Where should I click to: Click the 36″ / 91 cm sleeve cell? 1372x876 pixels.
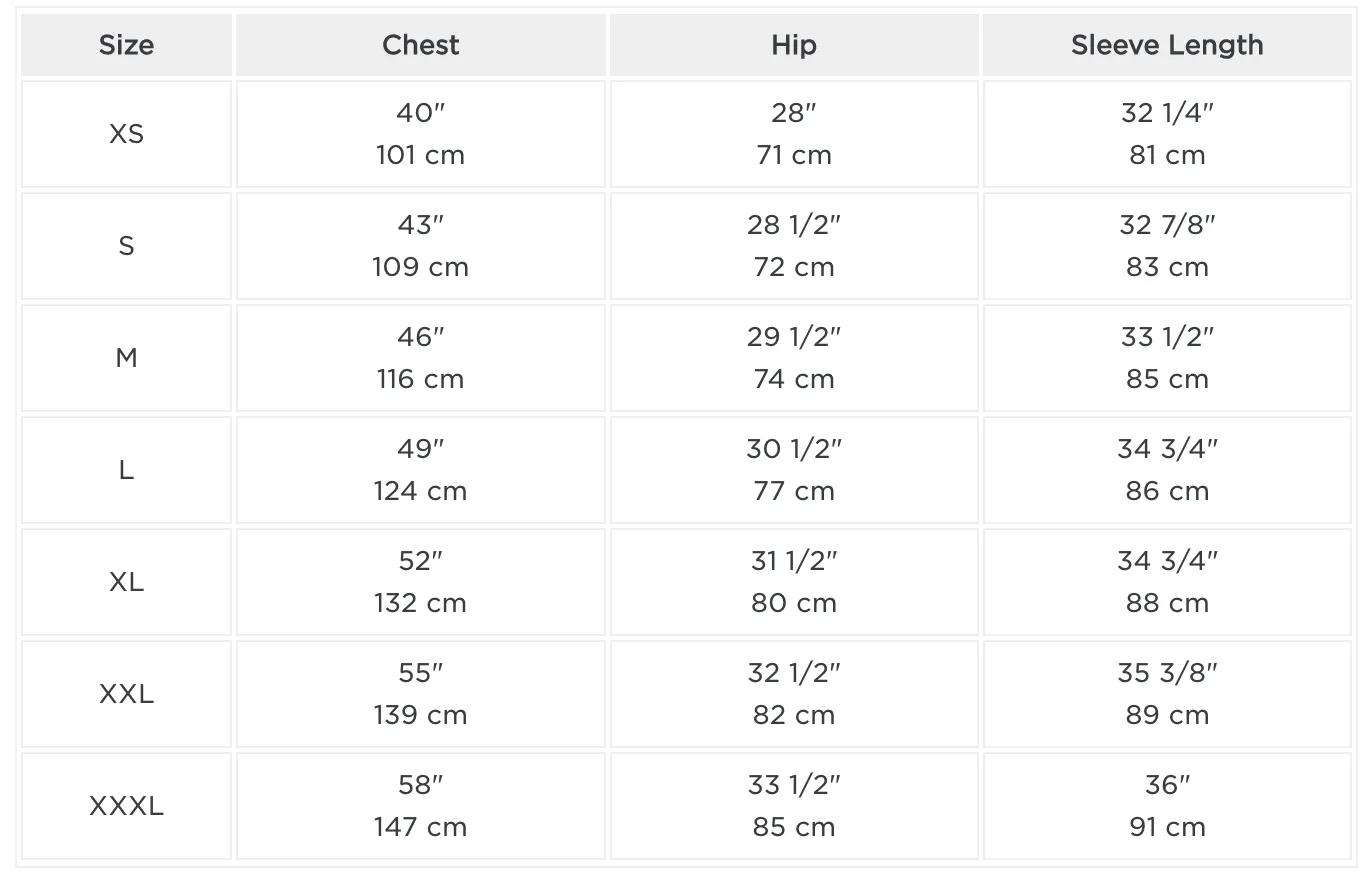[x=1167, y=806]
